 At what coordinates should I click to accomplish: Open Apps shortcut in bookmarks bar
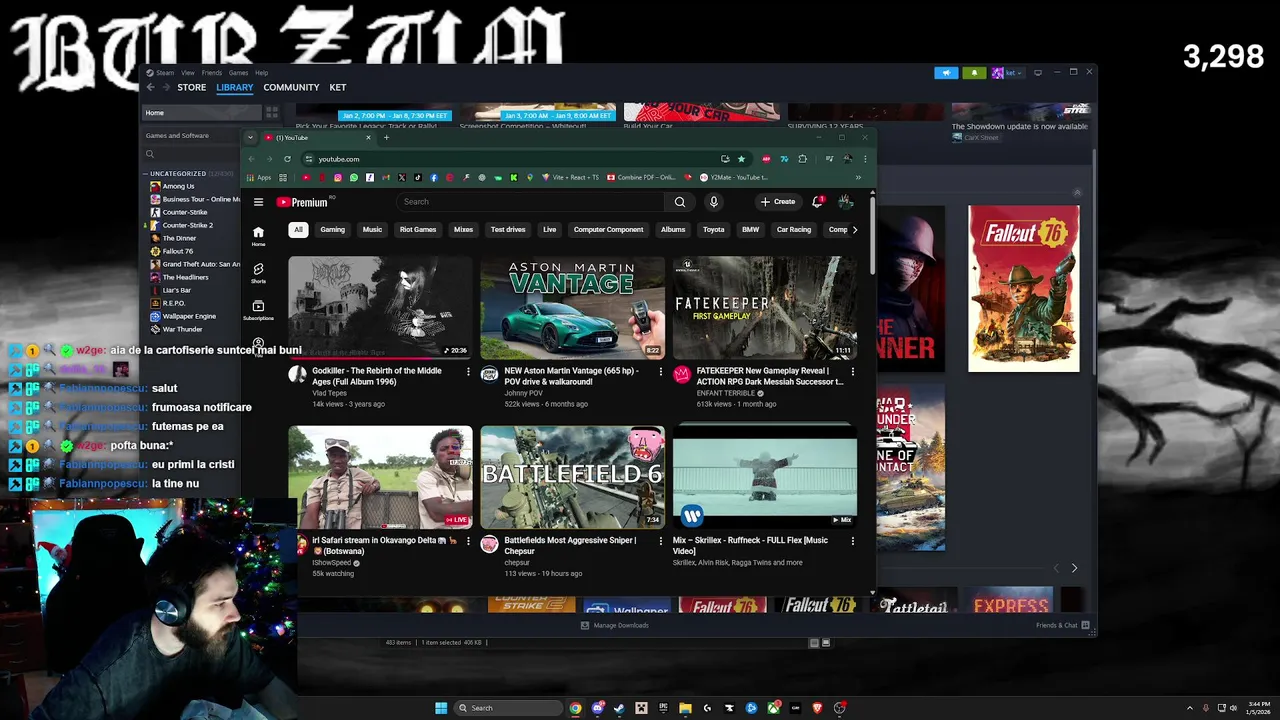(x=259, y=178)
